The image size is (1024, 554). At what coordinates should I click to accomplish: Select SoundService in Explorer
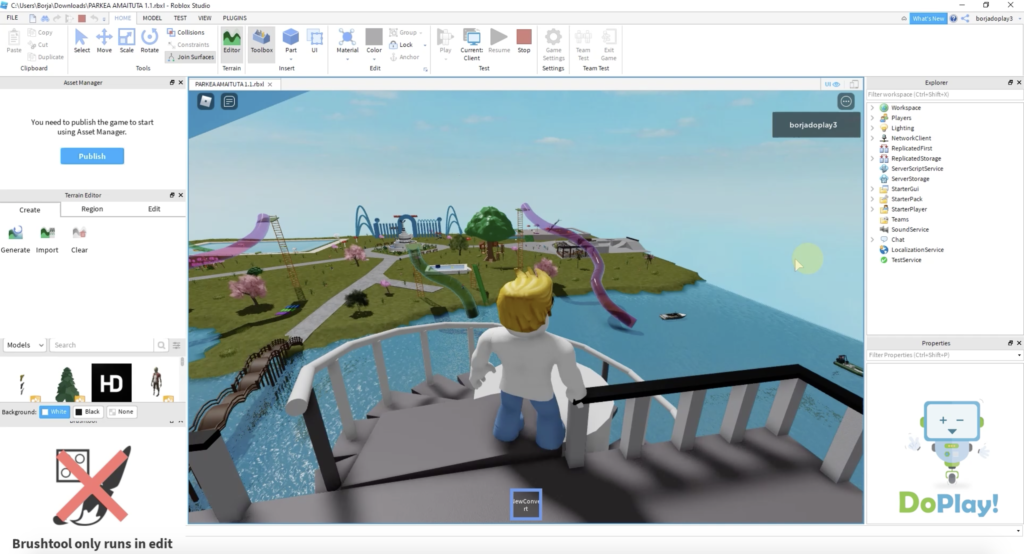click(x=910, y=229)
